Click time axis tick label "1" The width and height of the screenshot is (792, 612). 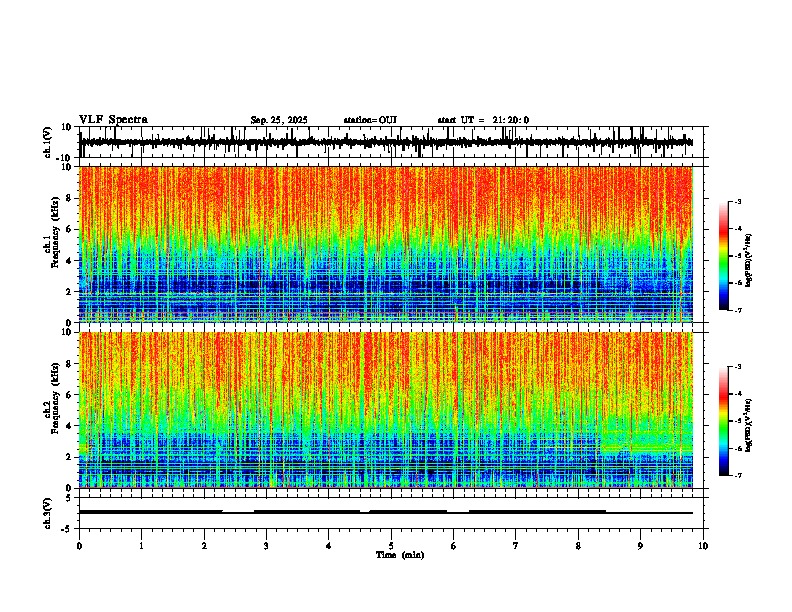tap(141, 546)
